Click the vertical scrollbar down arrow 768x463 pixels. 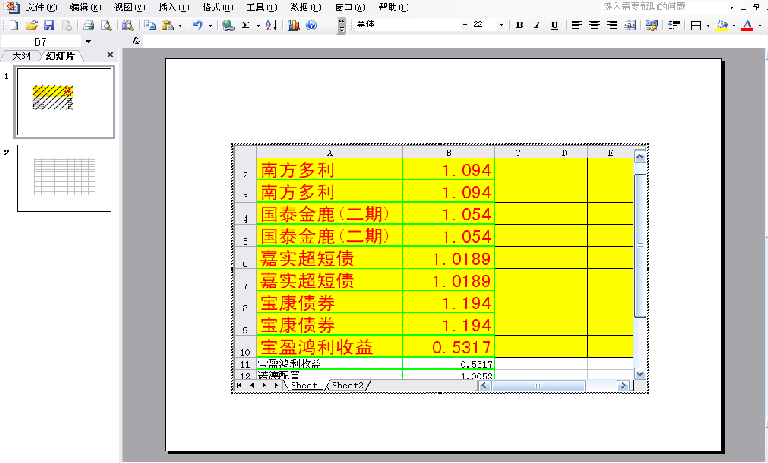pos(640,374)
